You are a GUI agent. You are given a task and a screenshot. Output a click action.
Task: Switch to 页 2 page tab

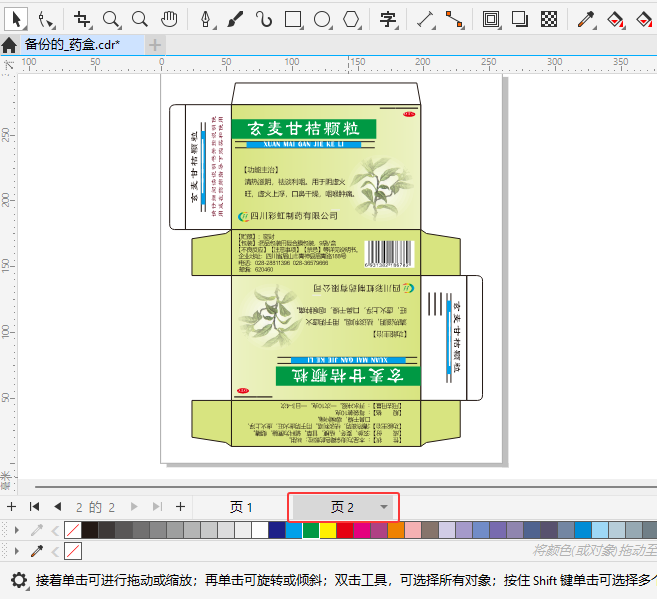[x=342, y=507]
